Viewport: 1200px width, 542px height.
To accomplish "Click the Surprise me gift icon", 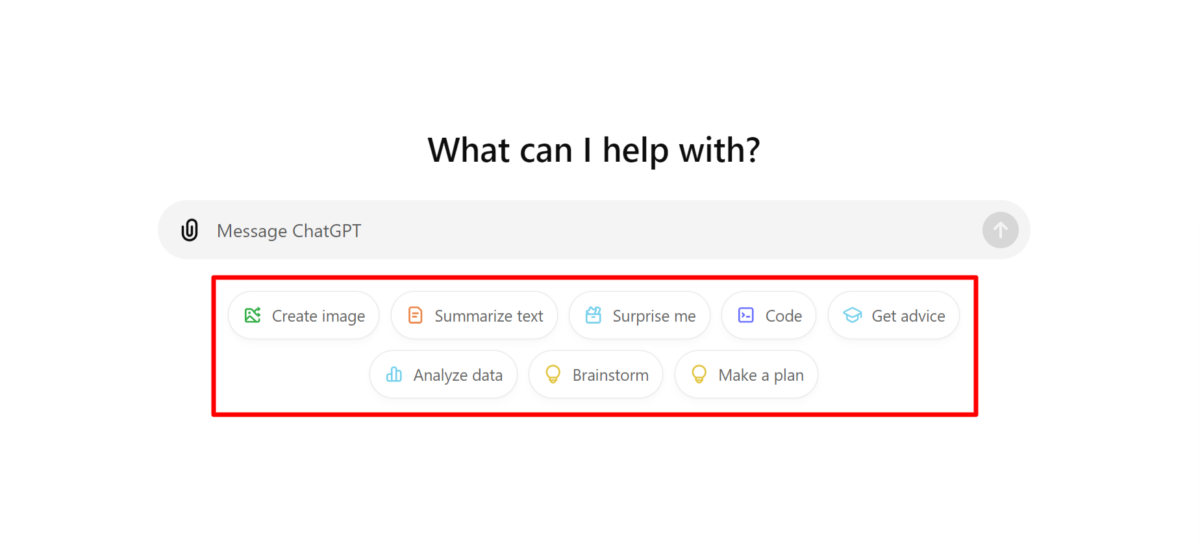I will pyautogui.click(x=593, y=316).
